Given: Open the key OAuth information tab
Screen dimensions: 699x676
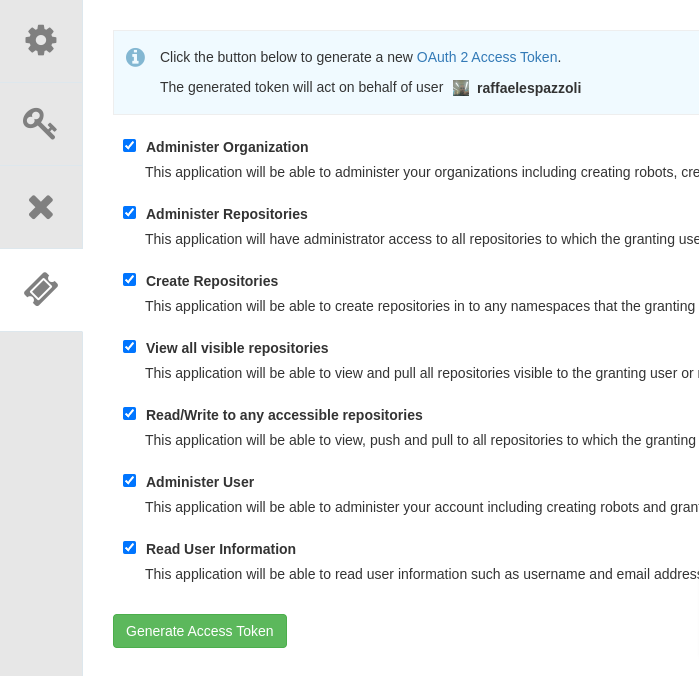Looking at the screenshot, I should 41,124.
